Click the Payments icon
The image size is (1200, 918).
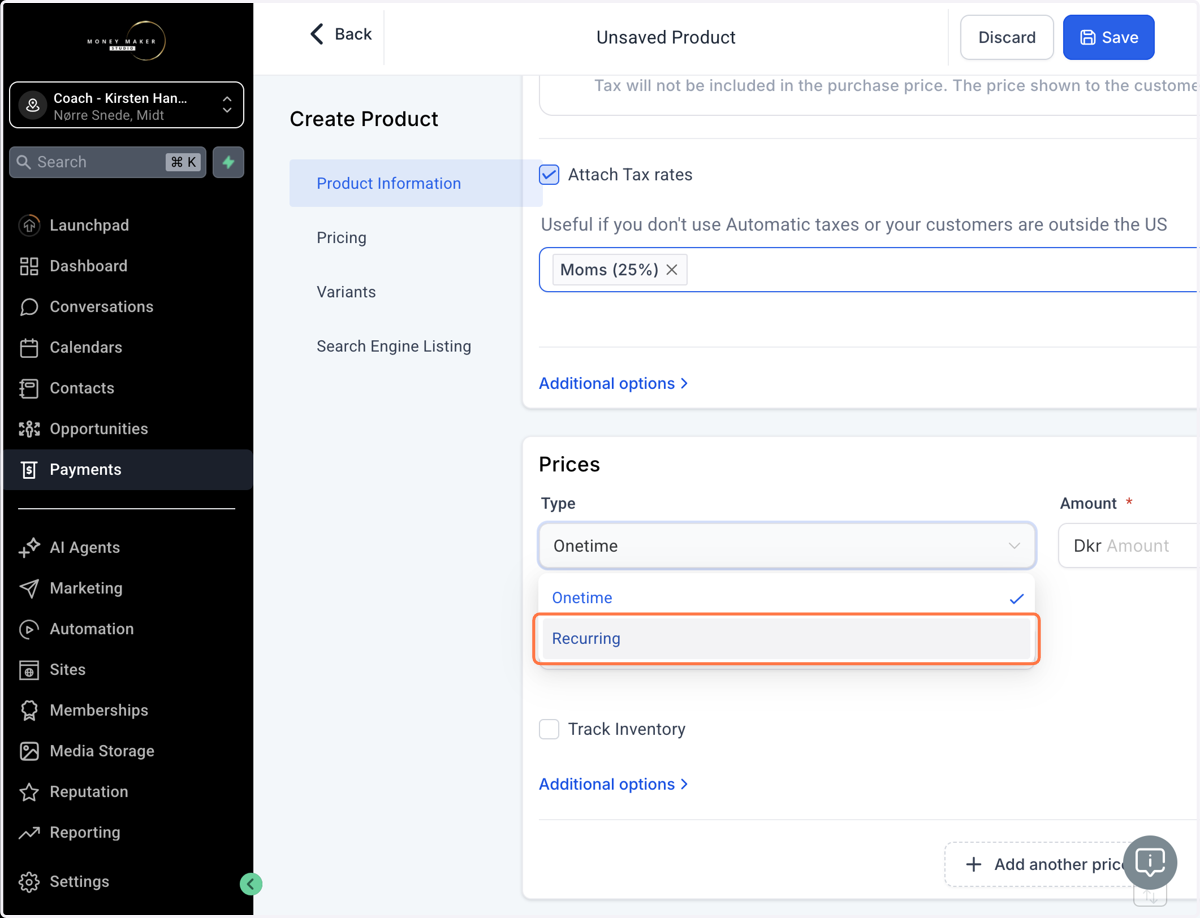pos(29,469)
